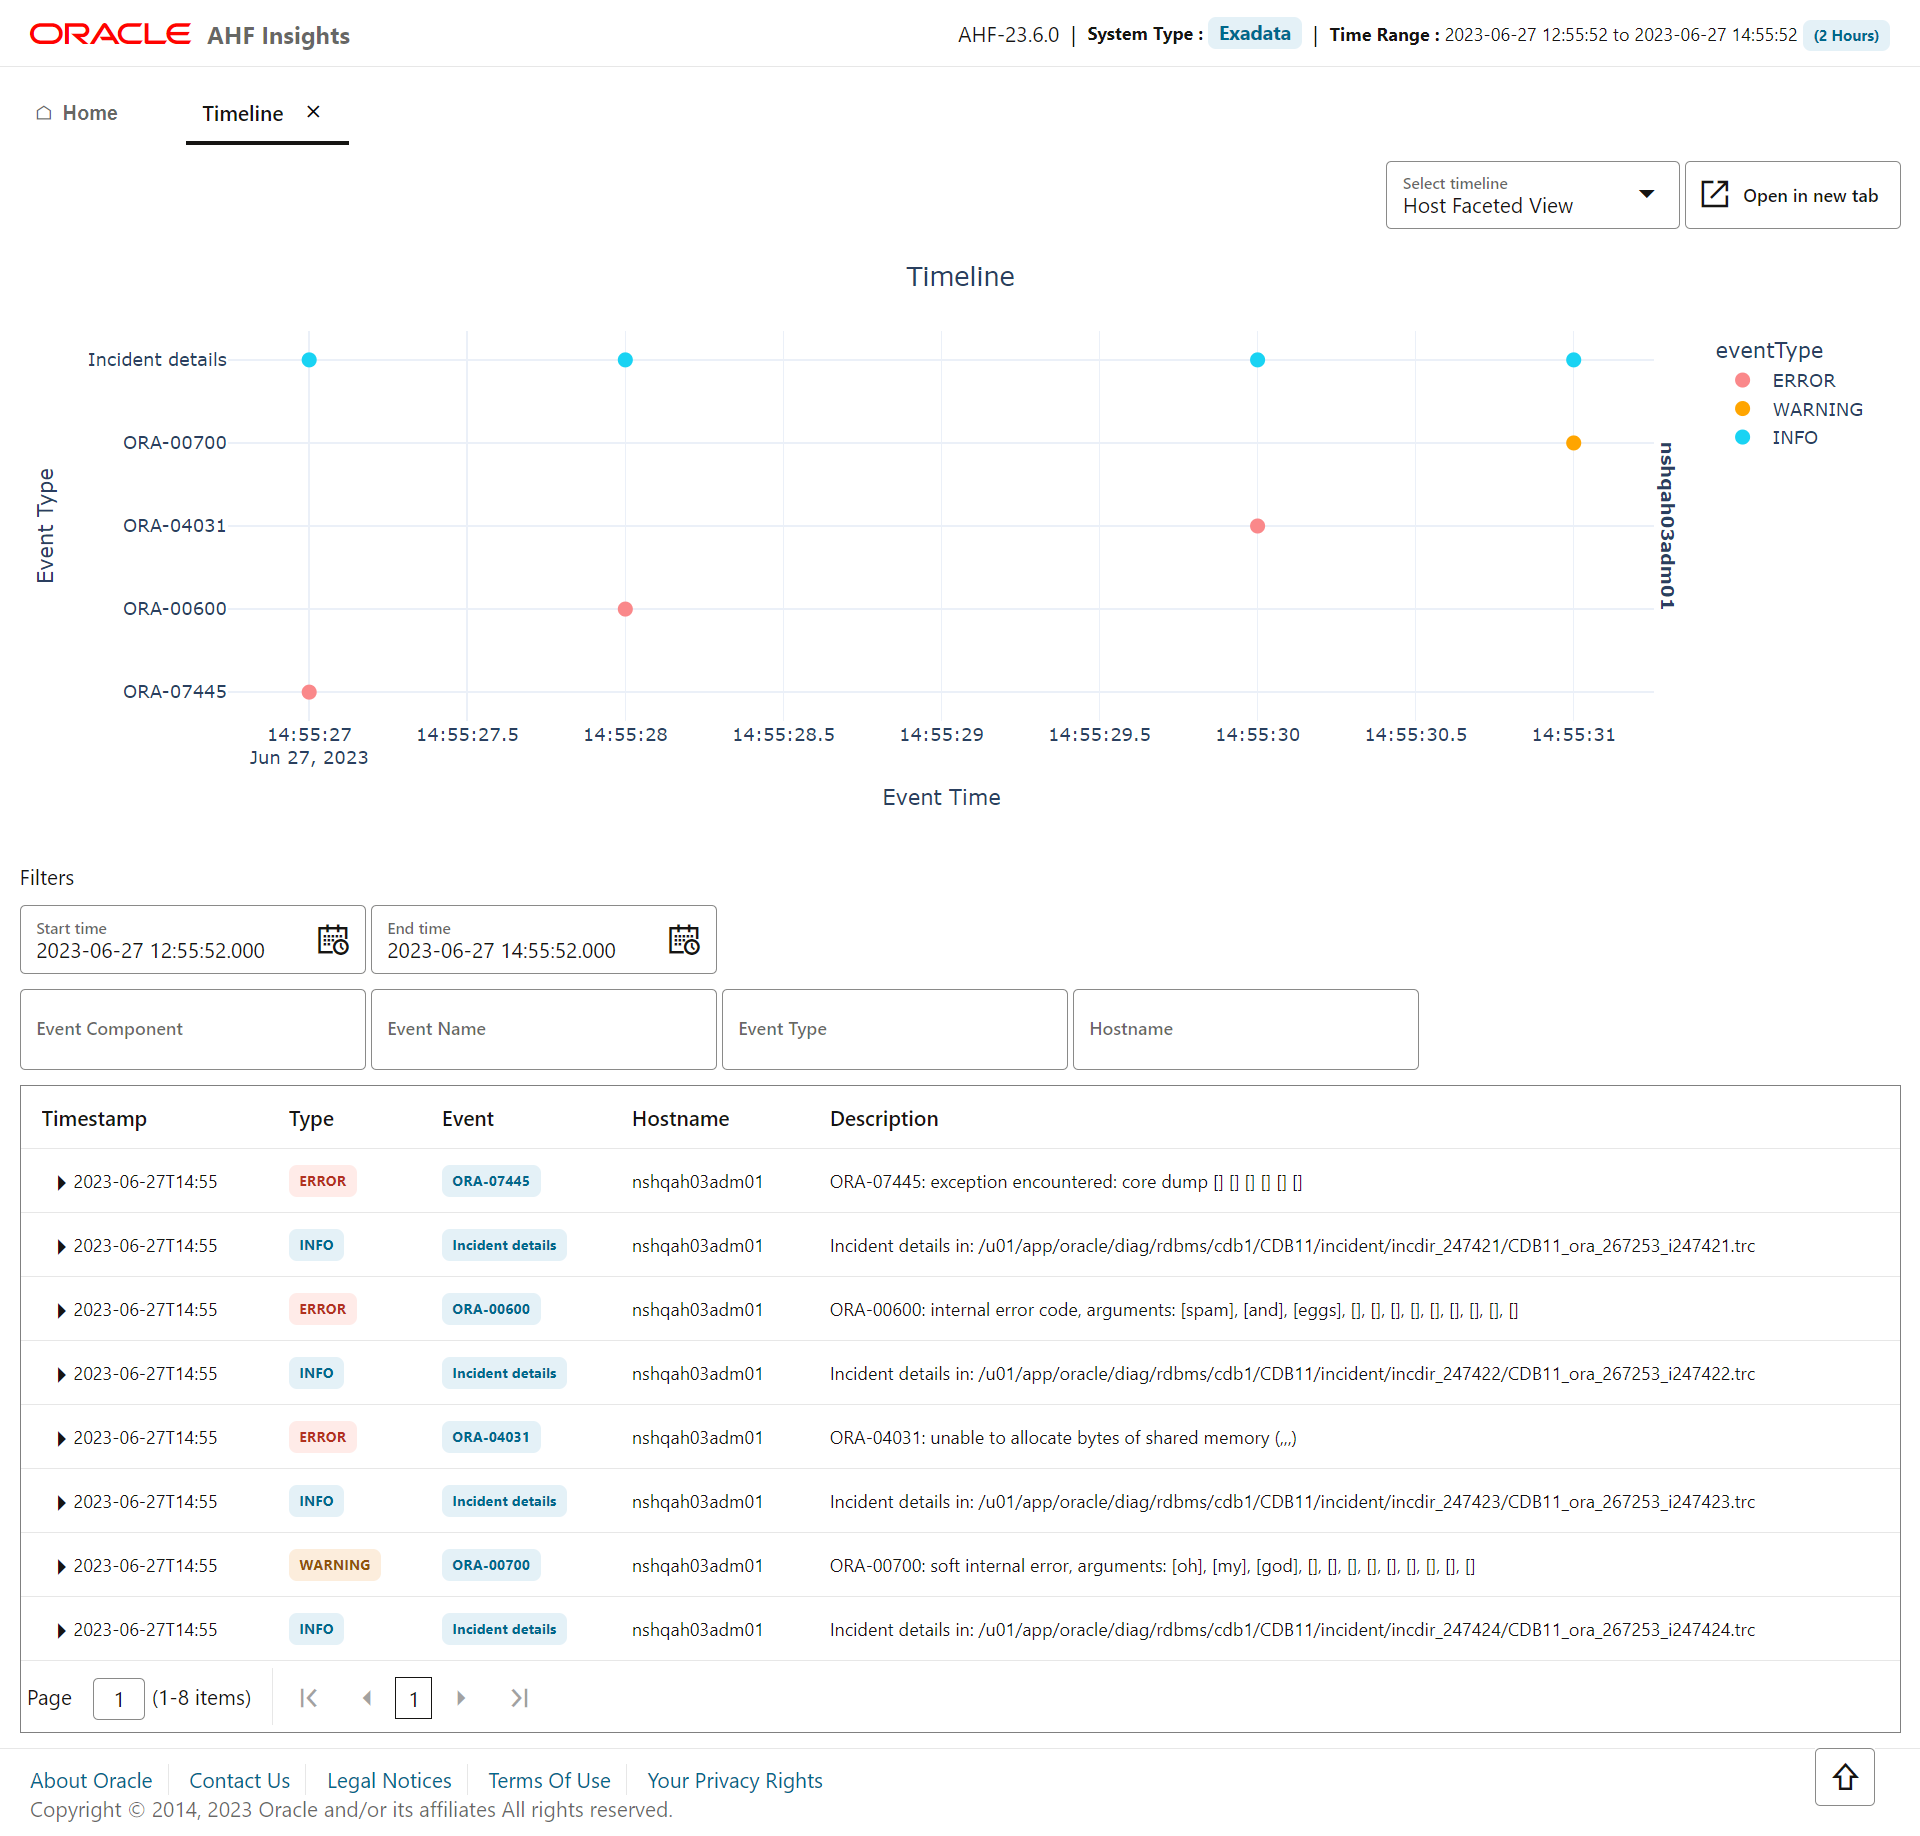The height and width of the screenshot is (1836, 1920).
Task: Expand the incdir_247424 incident details row
Action: [x=61, y=1631]
